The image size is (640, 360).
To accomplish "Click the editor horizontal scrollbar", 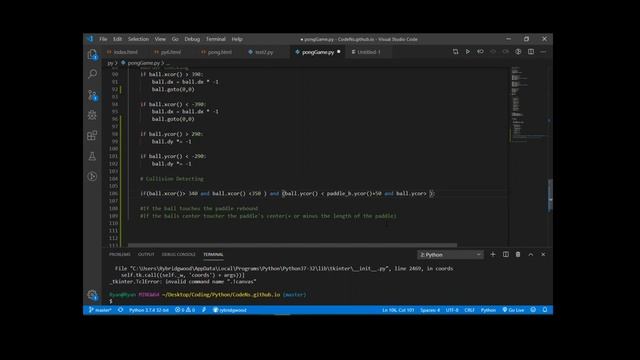I will [x=292, y=245].
